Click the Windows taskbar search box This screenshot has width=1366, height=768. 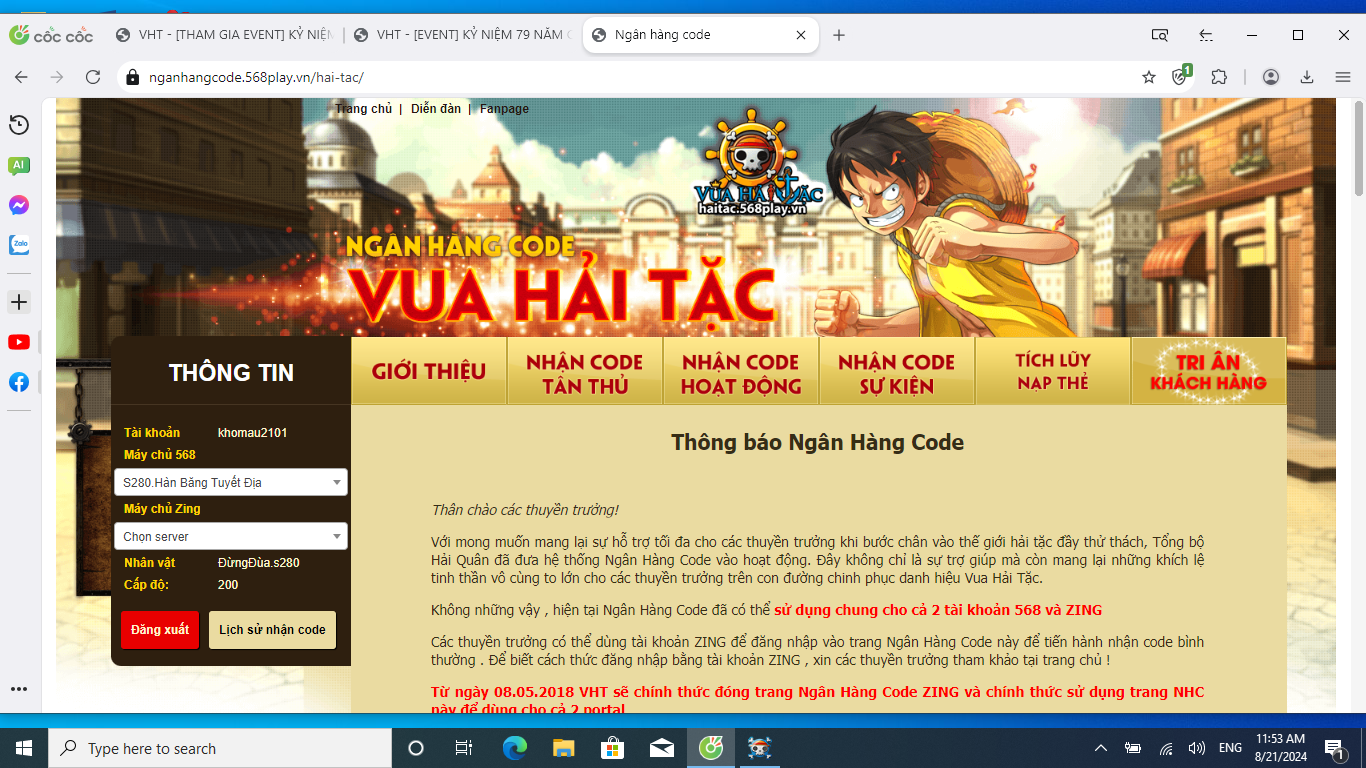click(220, 748)
